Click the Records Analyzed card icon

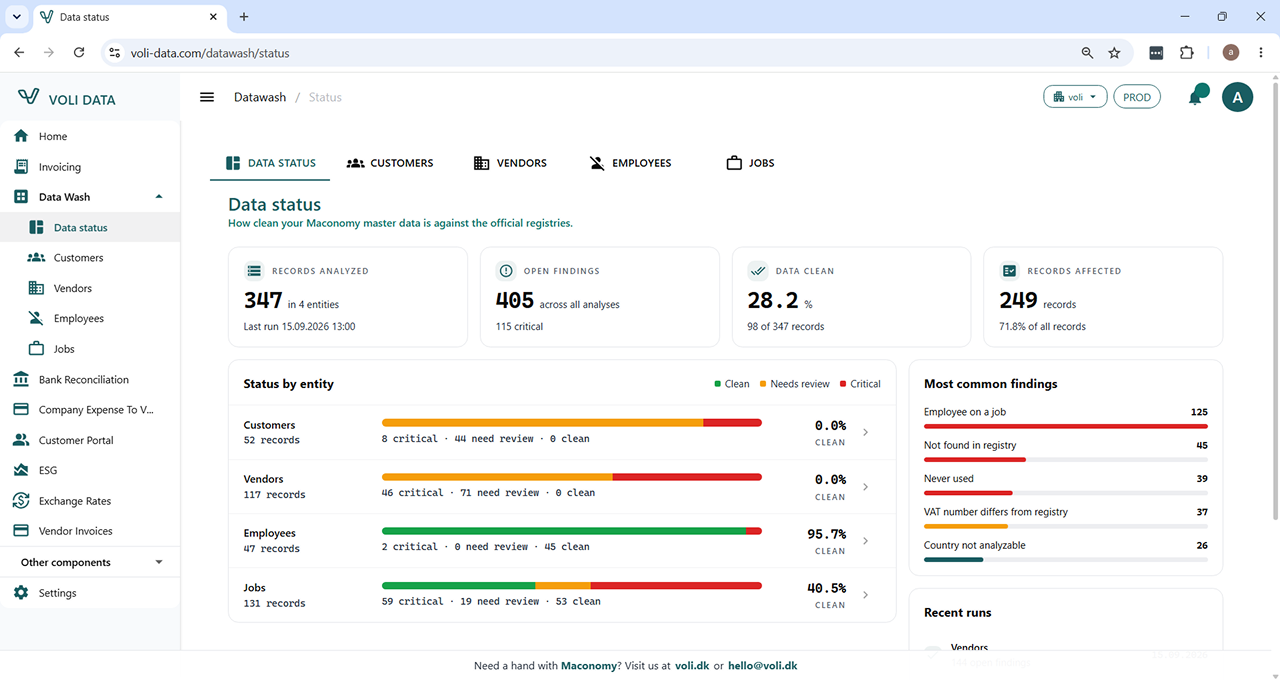(254, 271)
